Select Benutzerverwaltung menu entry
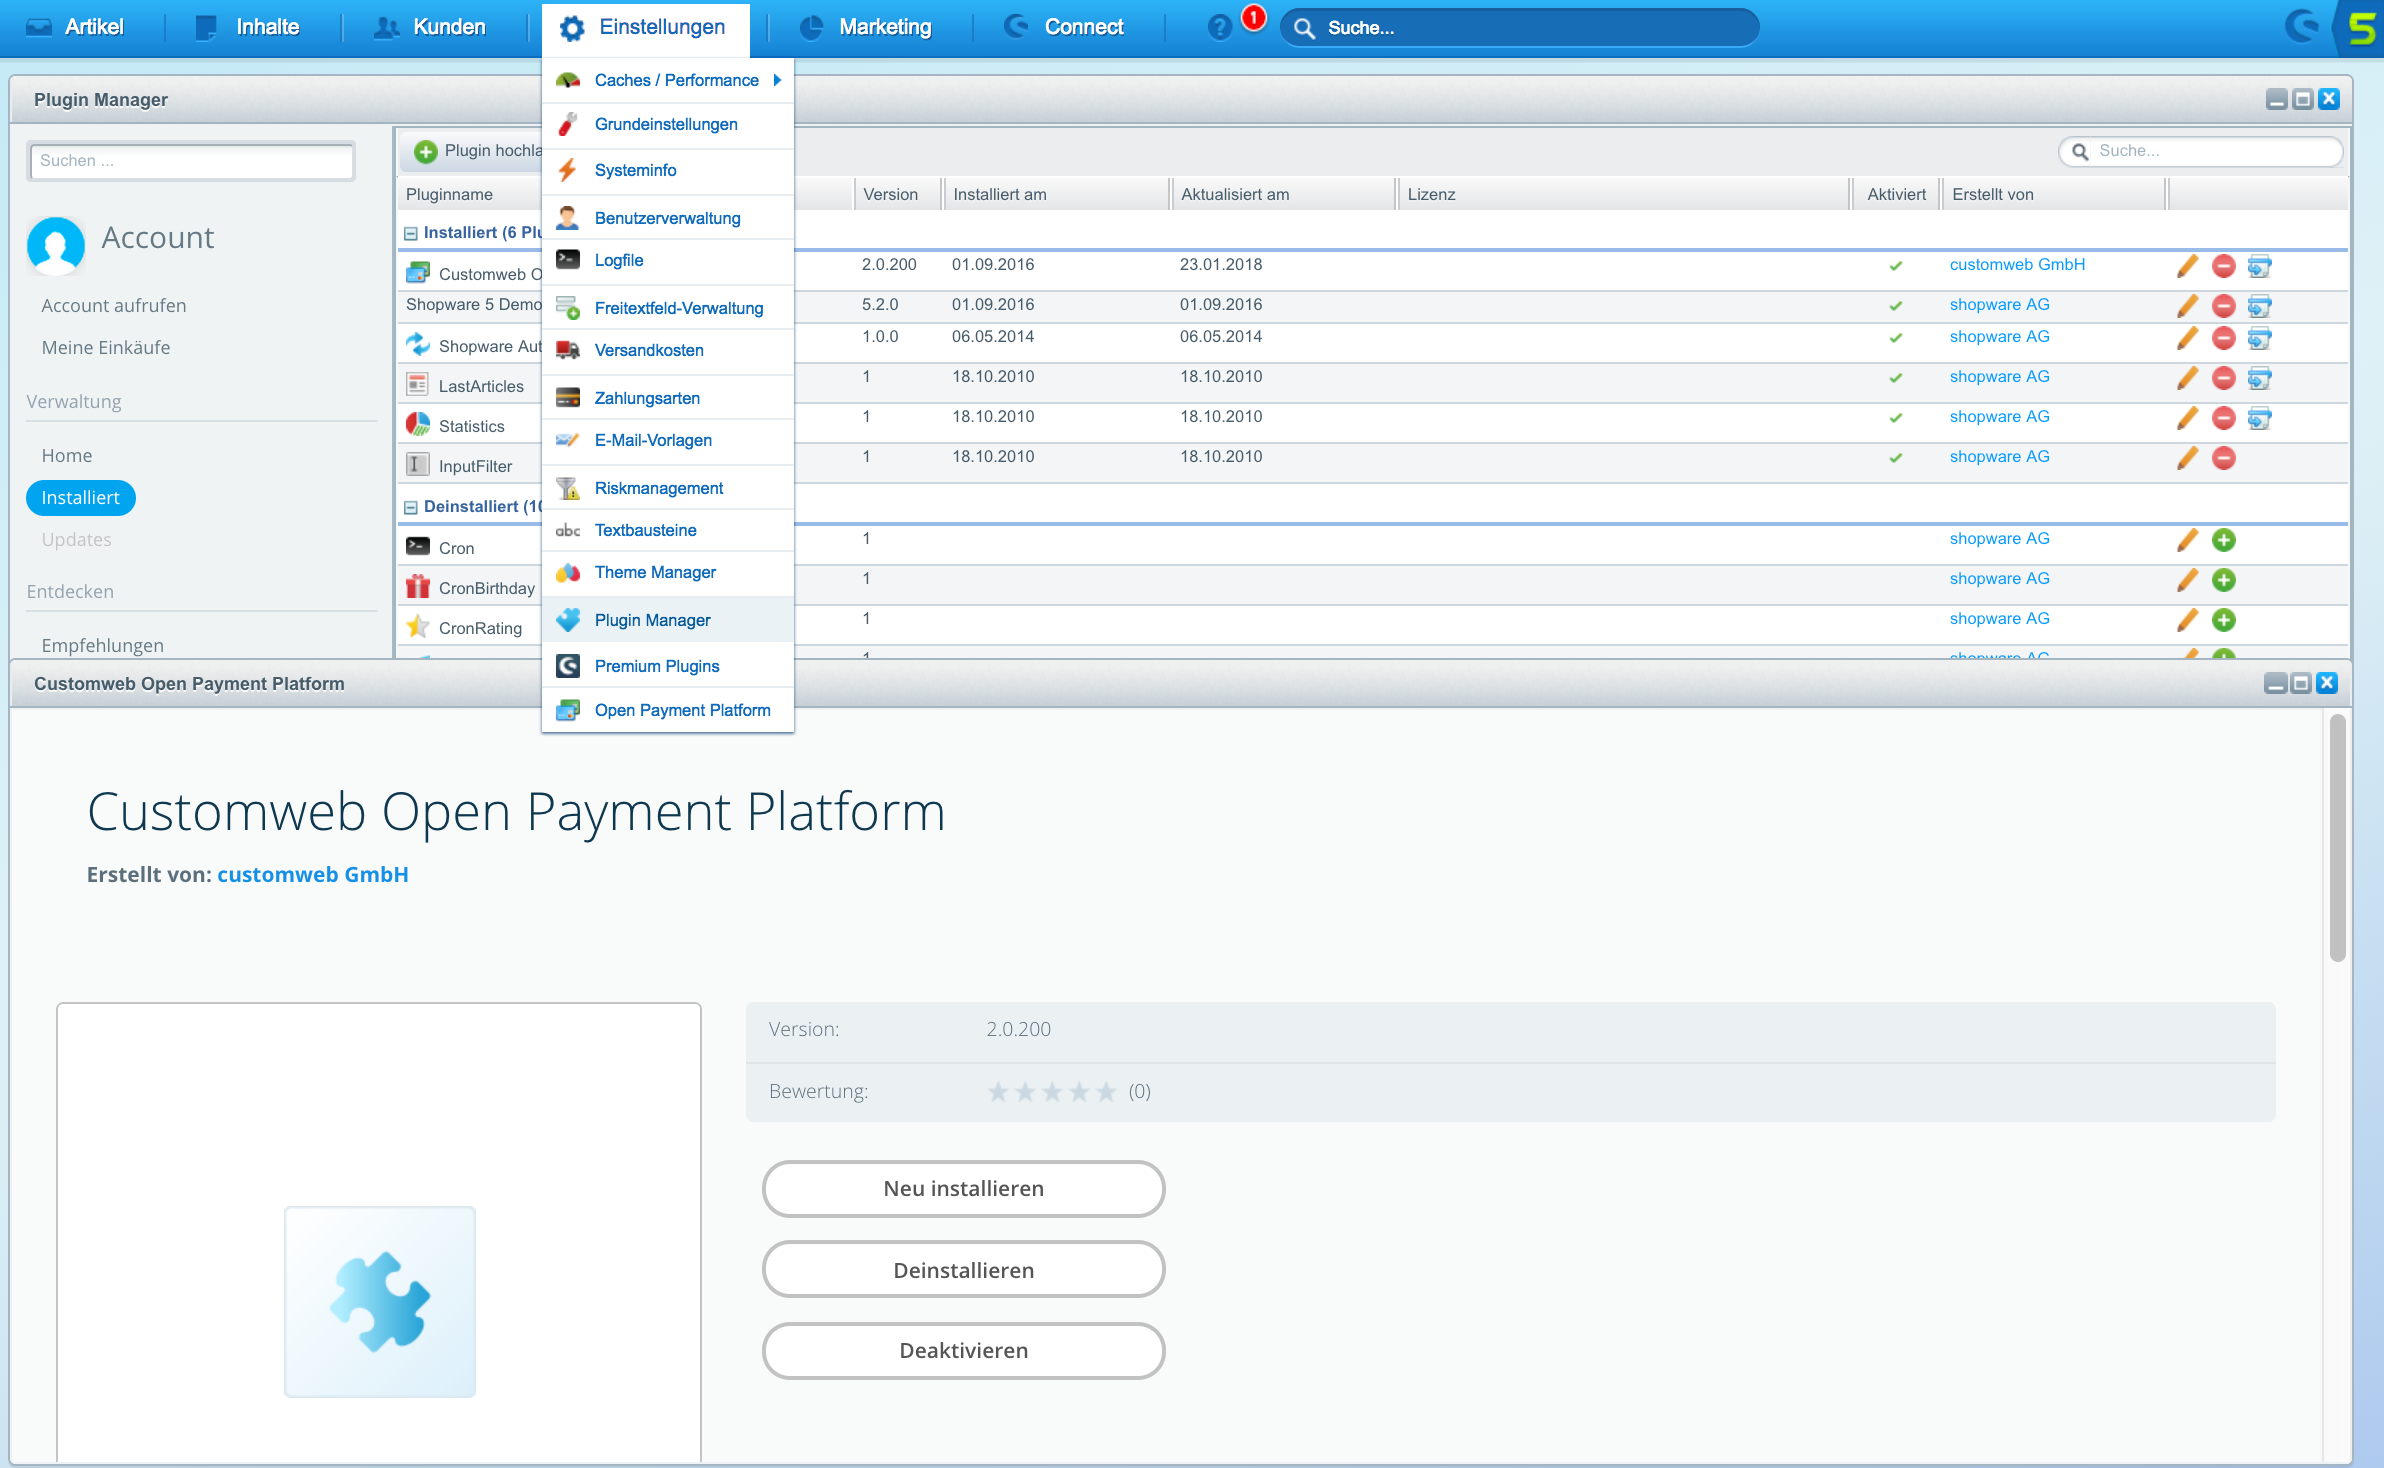The height and width of the screenshot is (1468, 2384). (668, 218)
